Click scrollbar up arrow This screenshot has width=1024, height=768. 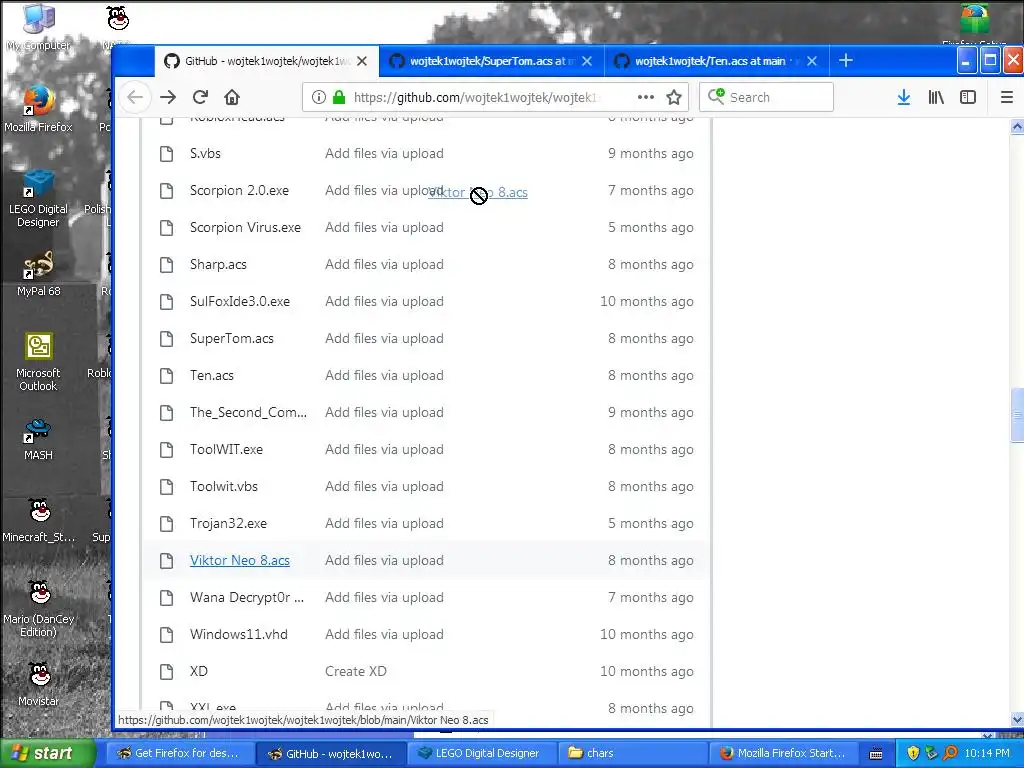(1017, 127)
